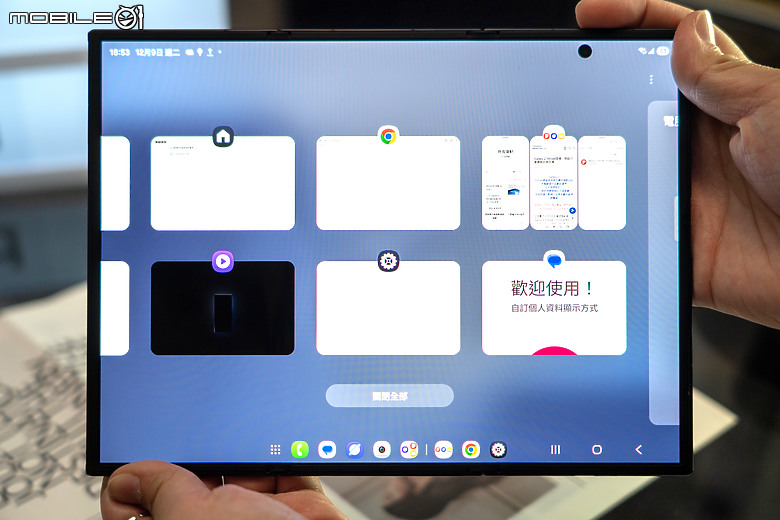This screenshot has height=520, width=780.
Task: Open Samsung Internet browser in the taskbar
Action: [354, 450]
